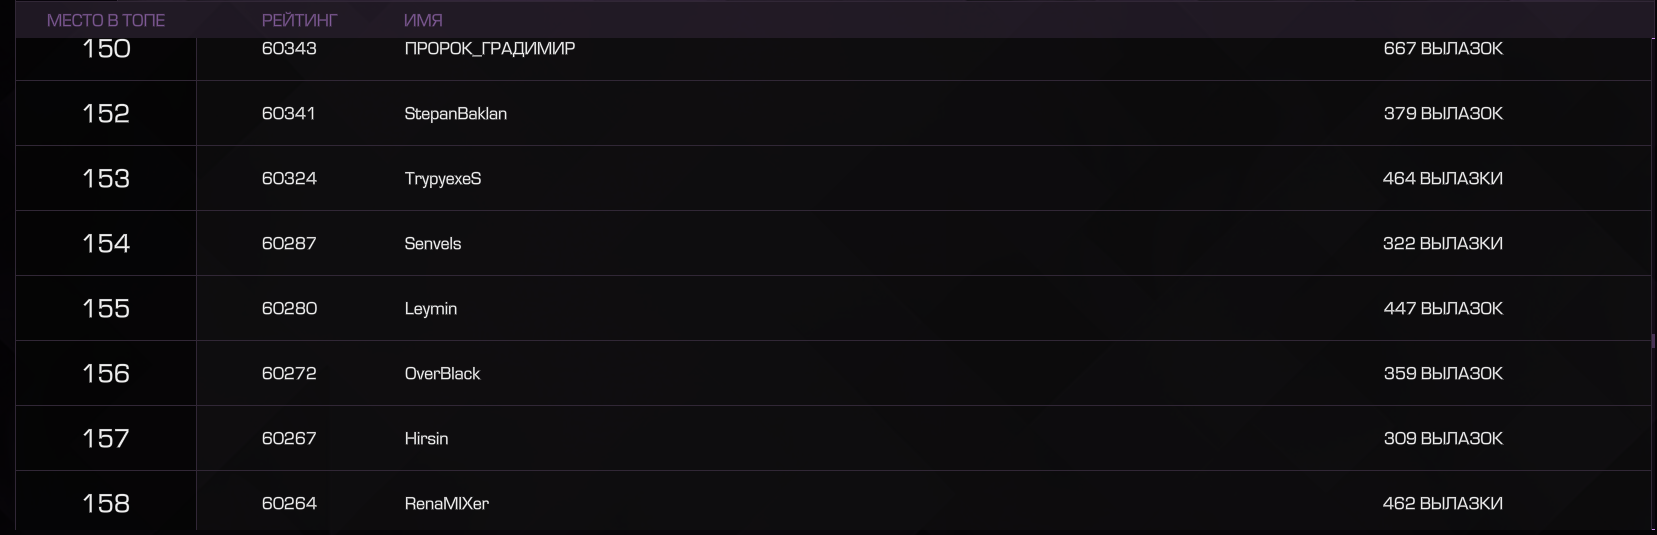The width and height of the screenshot is (1657, 535).
Task: Click the 667 ВЫЛАЗОК count
Action: 1443,48
